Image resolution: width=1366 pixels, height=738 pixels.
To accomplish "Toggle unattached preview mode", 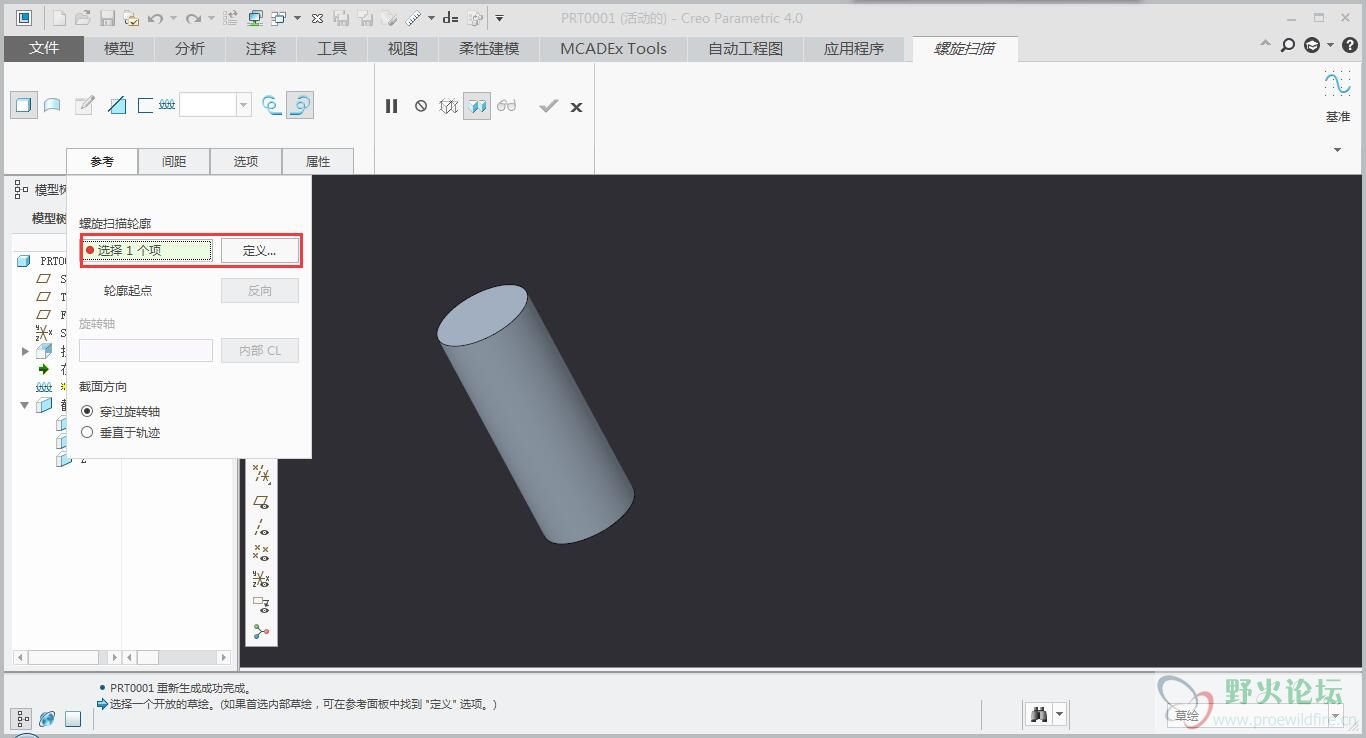I will pyautogui.click(x=449, y=106).
